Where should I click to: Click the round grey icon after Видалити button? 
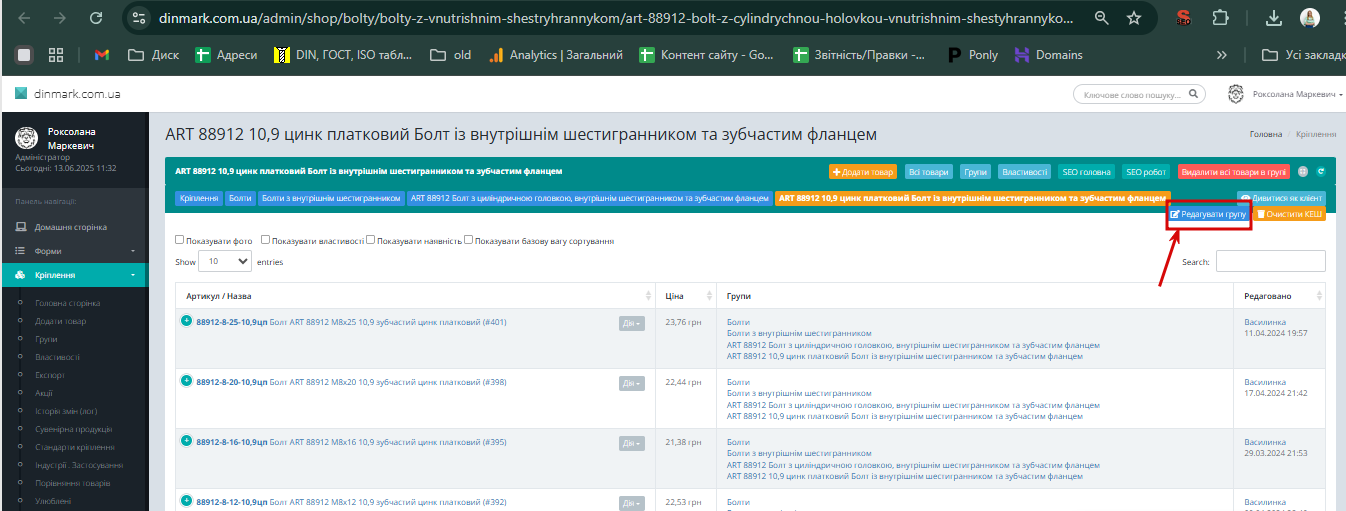[1303, 172]
